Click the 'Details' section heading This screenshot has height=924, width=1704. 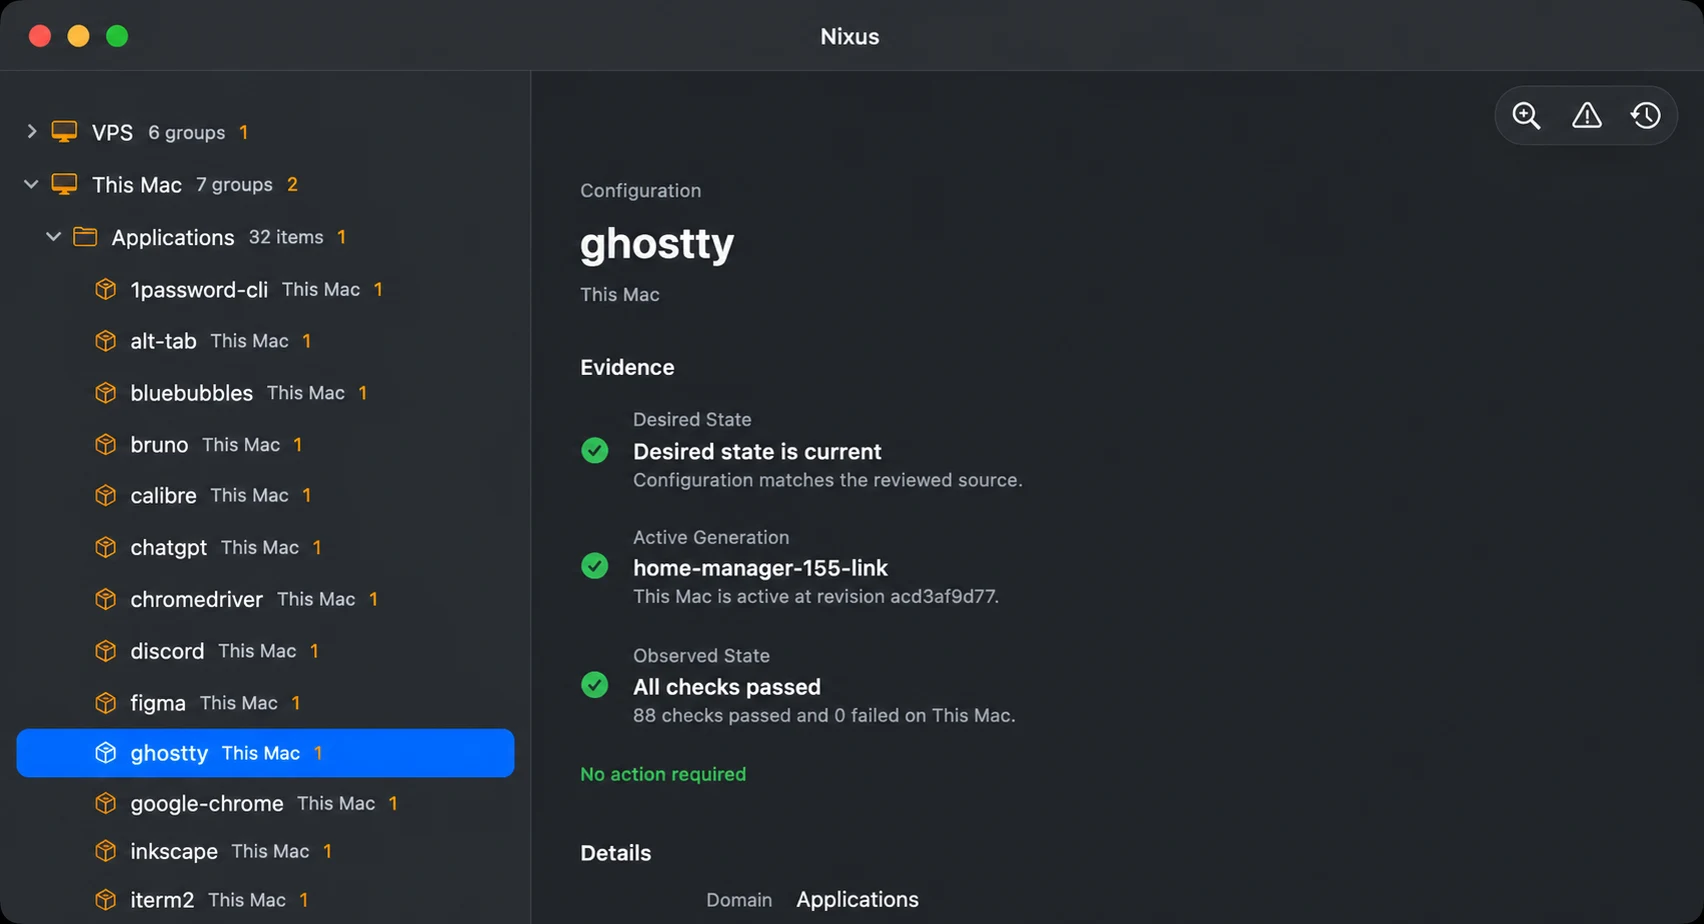click(x=615, y=853)
